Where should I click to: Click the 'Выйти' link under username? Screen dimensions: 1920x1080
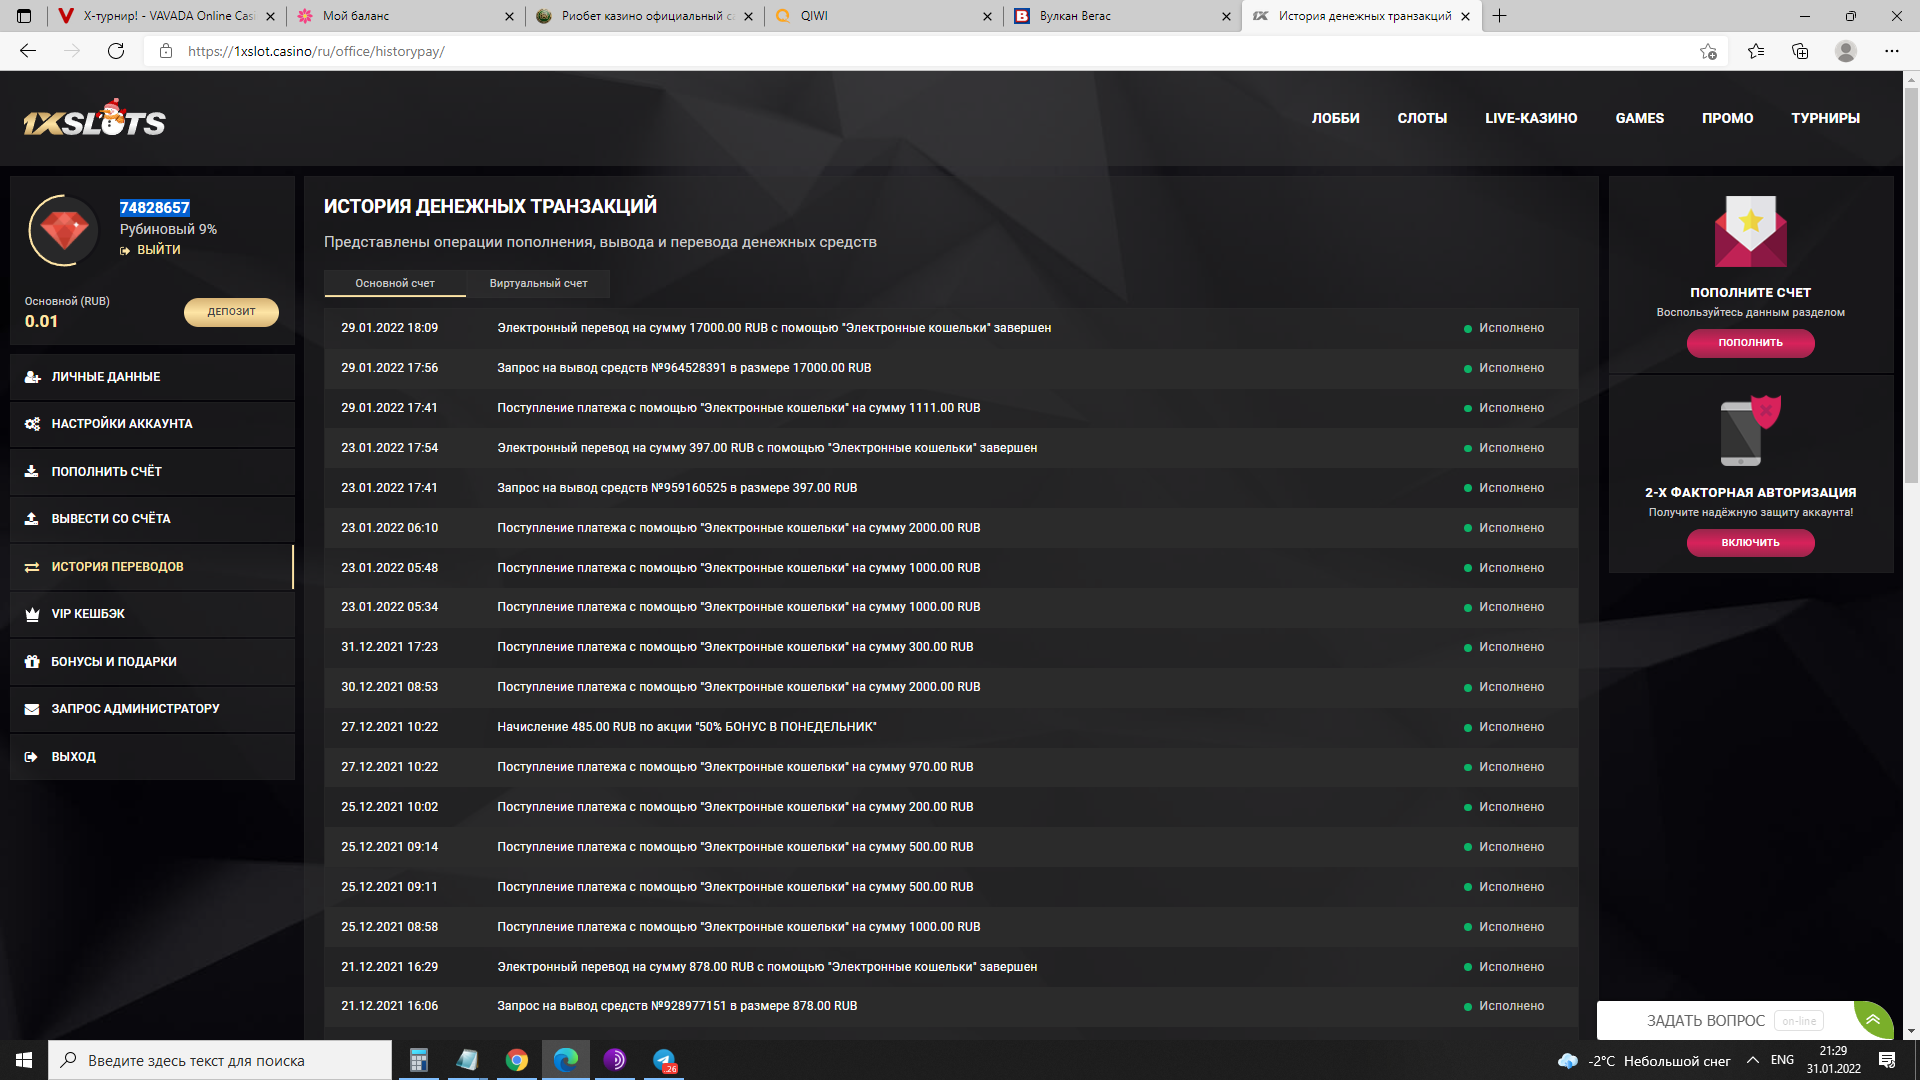(158, 250)
